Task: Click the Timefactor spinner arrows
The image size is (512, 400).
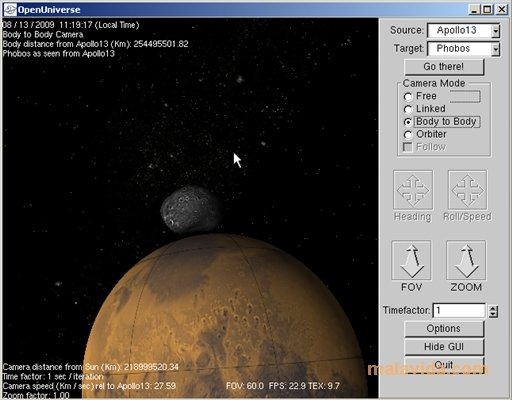Action: 493,311
